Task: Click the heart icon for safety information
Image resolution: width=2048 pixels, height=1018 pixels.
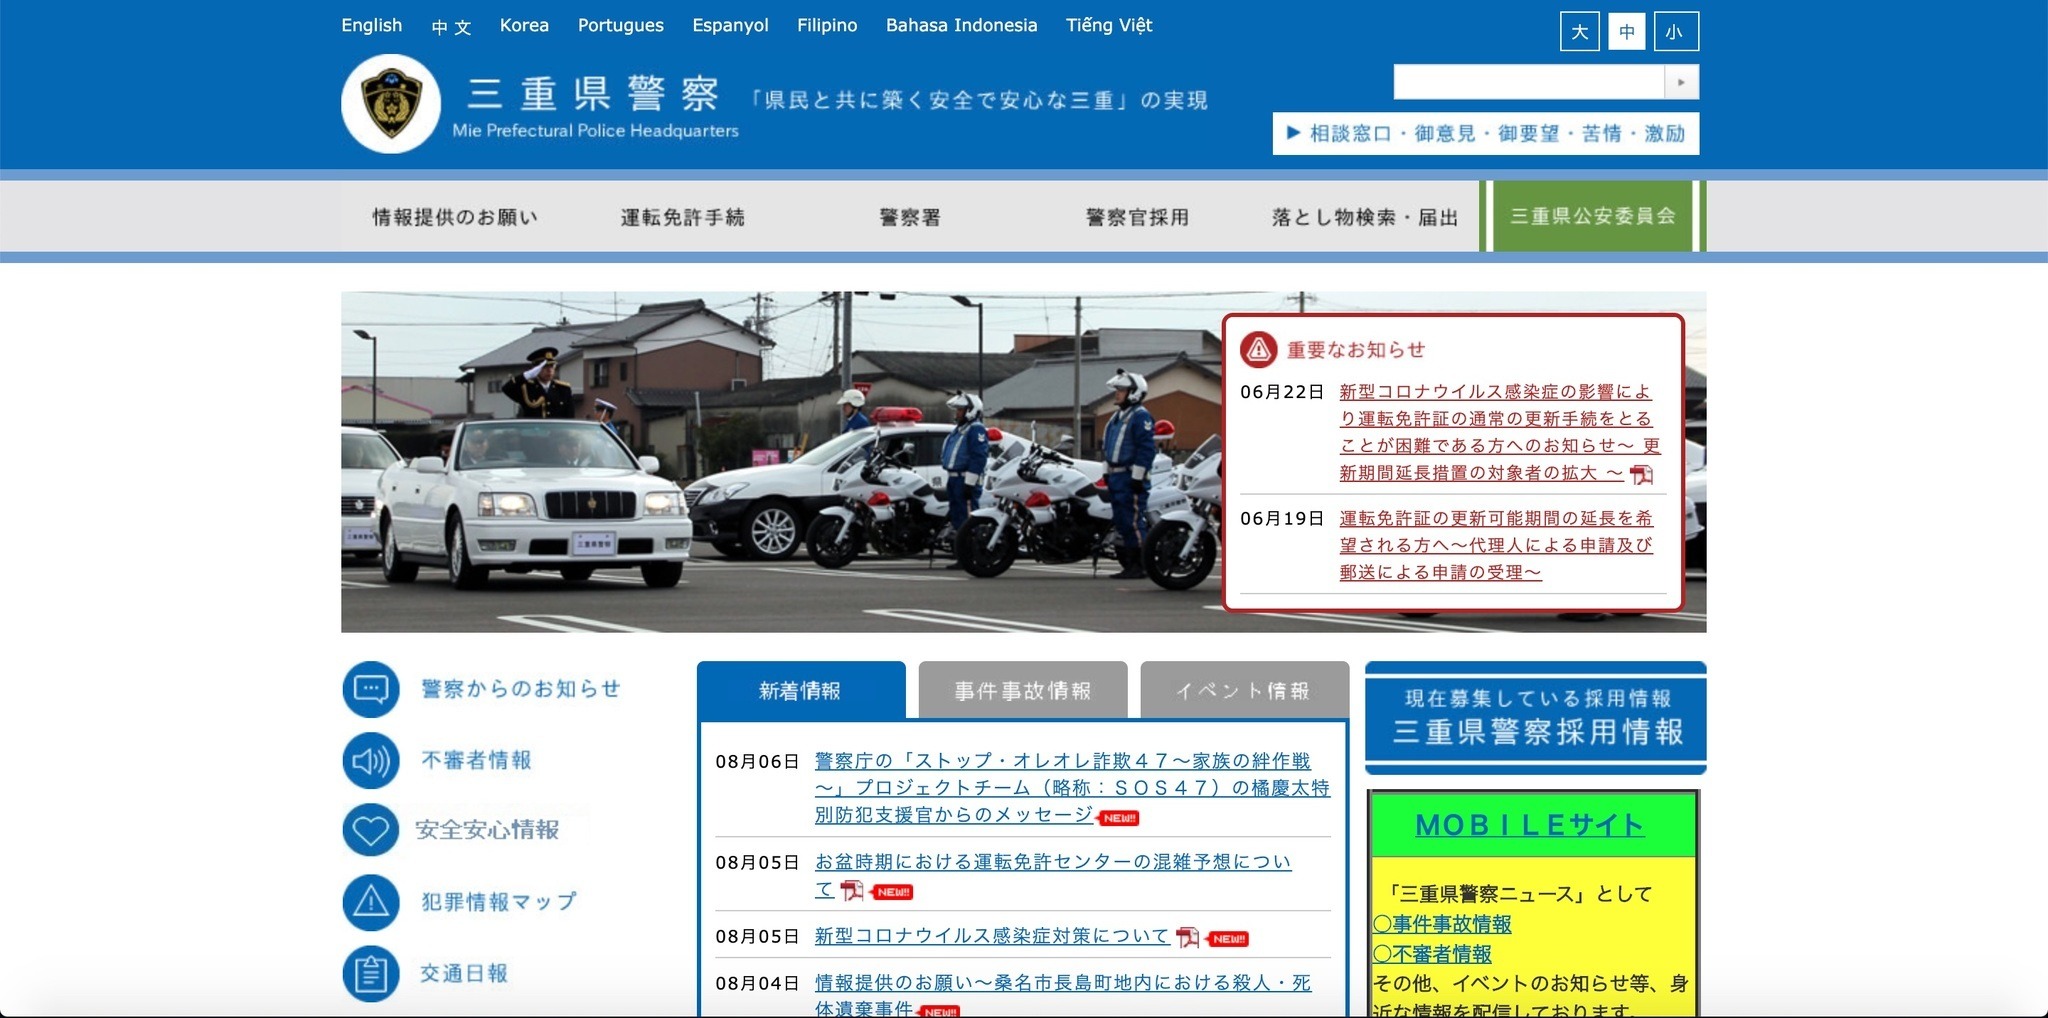Action: pos(371,830)
